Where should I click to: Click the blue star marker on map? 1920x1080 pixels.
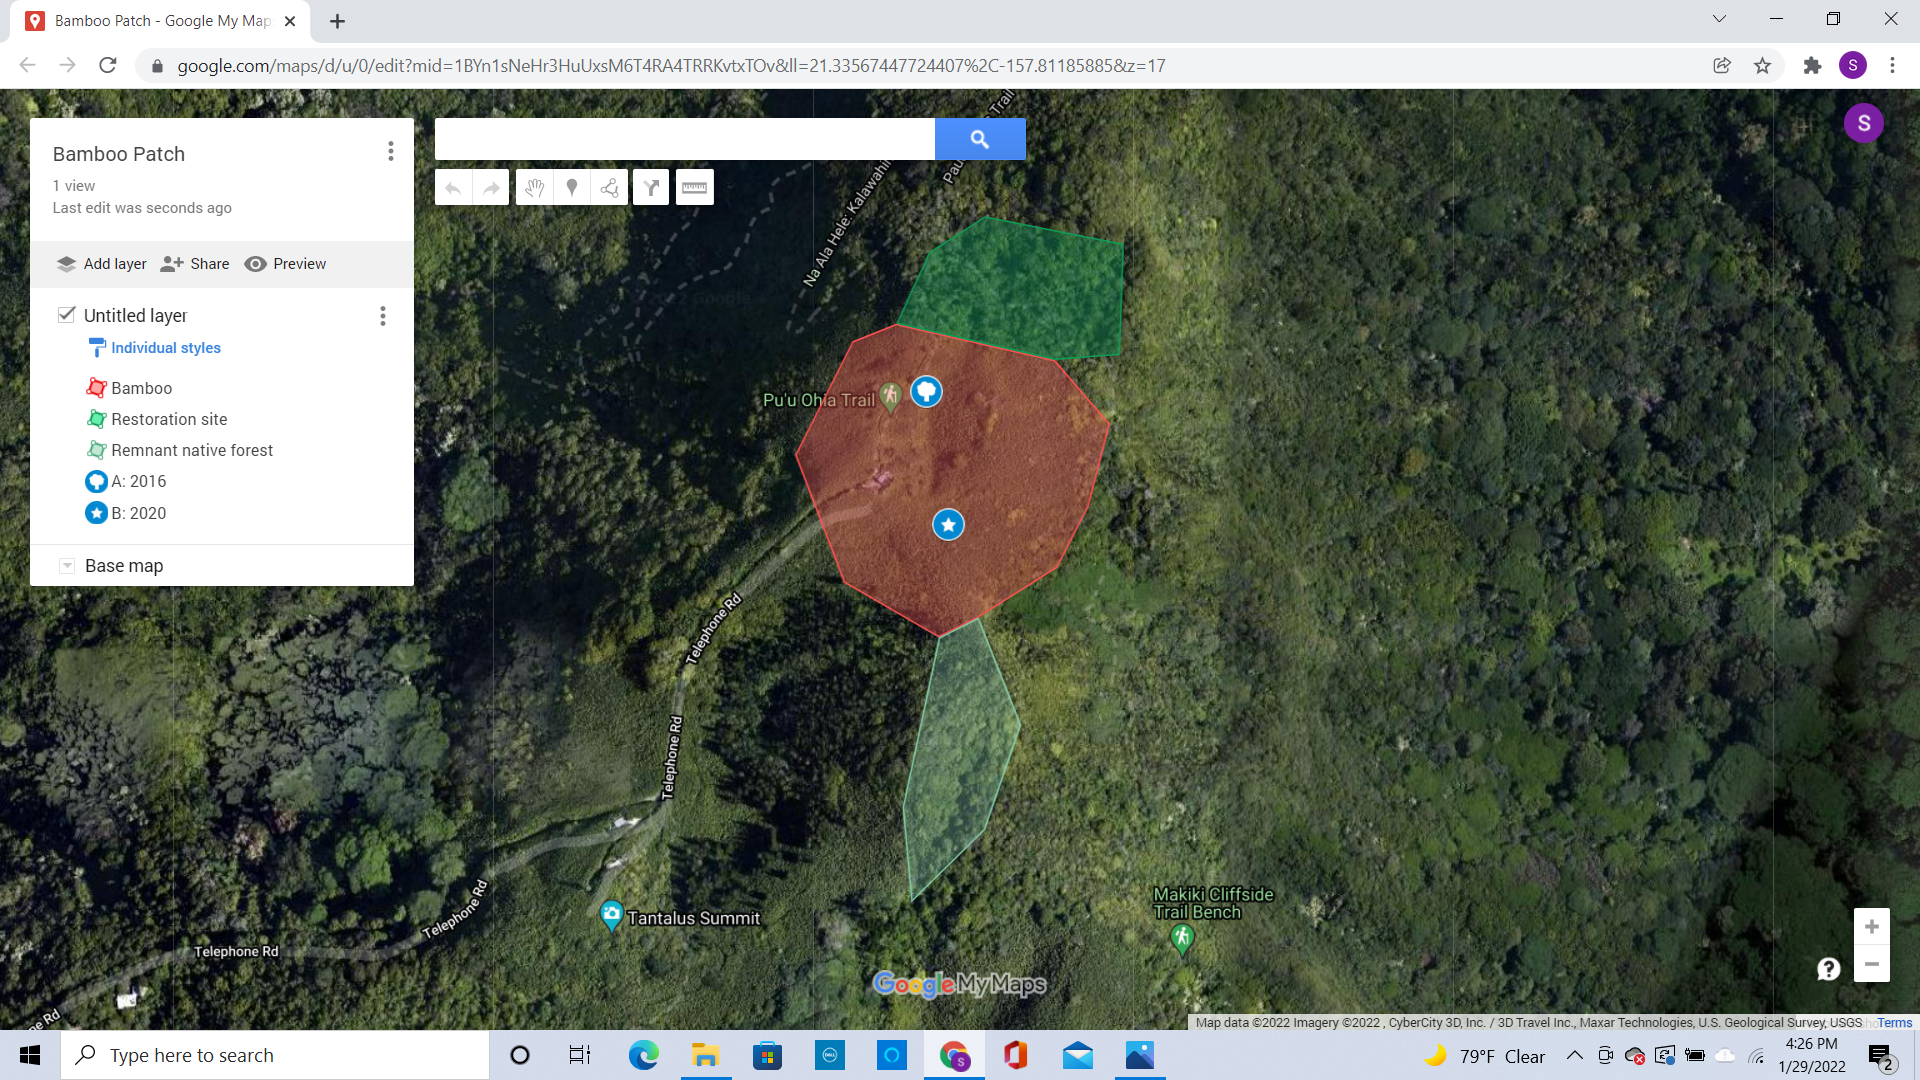948,524
